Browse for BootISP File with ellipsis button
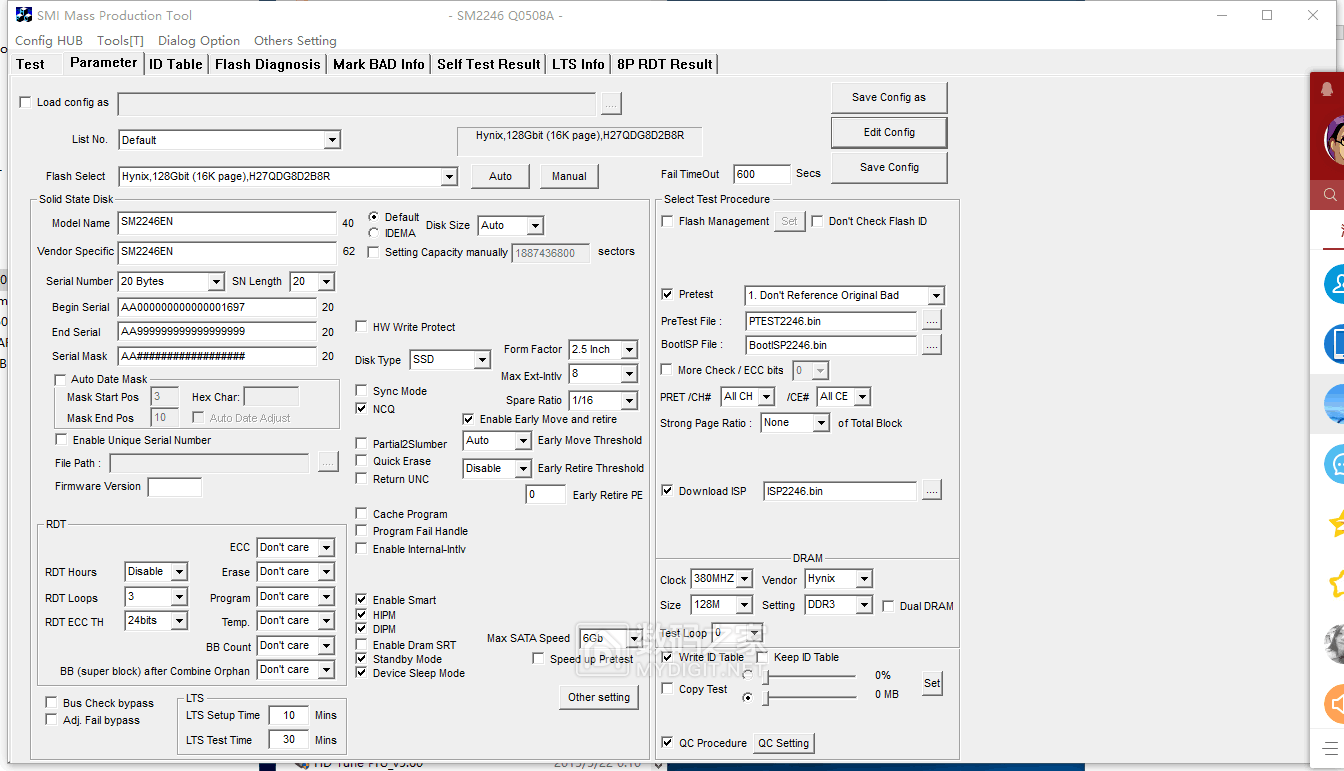Screen dimensions: 1344x771 point(931,345)
